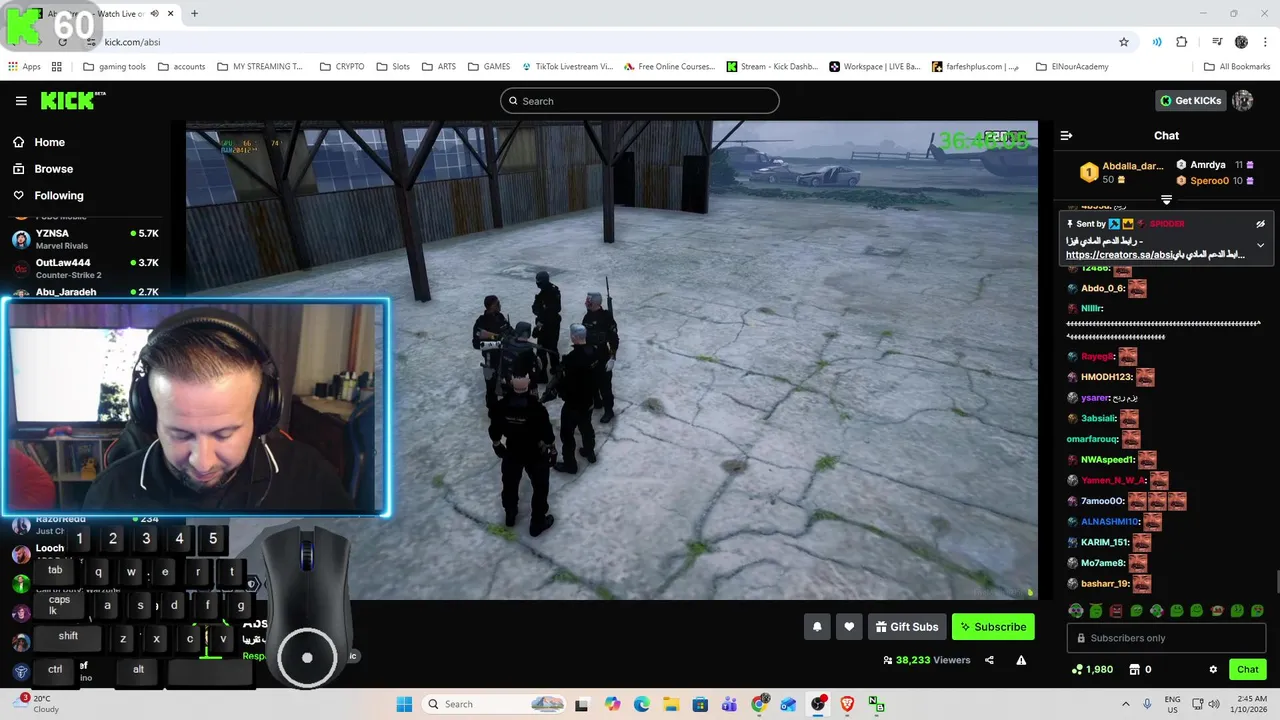Mute the tab audio speaker icon
The width and height of the screenshot is (1280, 720).
[x=154, y=14]
